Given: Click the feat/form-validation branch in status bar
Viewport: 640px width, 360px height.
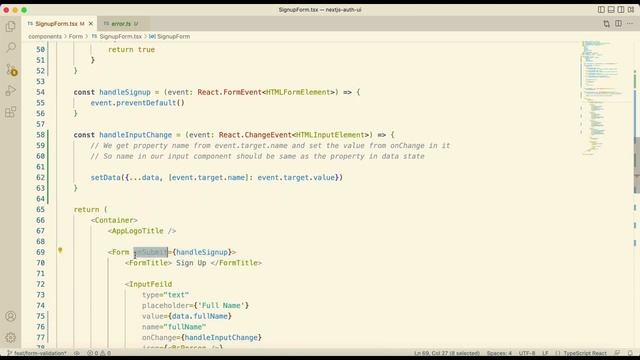Looking at the screenshot, I should pos(36,353).
